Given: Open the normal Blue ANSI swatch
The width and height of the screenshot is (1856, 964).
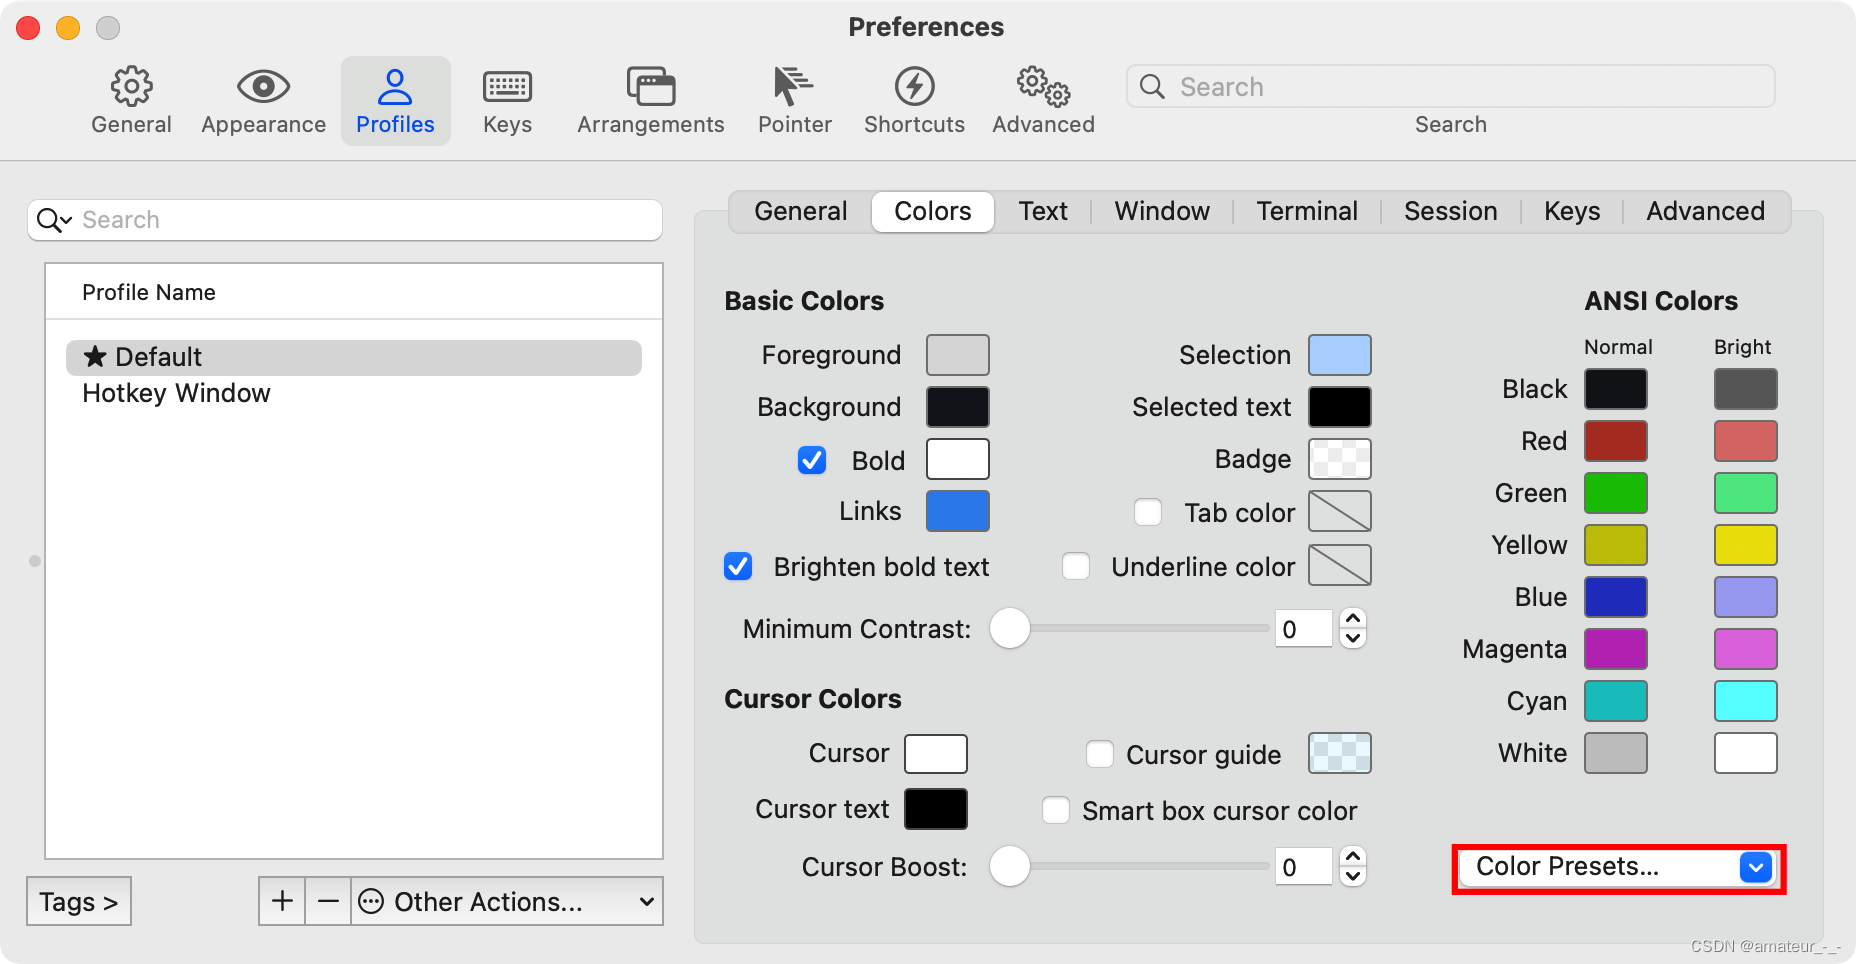Looking at the screenshot, I should [x=1616, y=597].
